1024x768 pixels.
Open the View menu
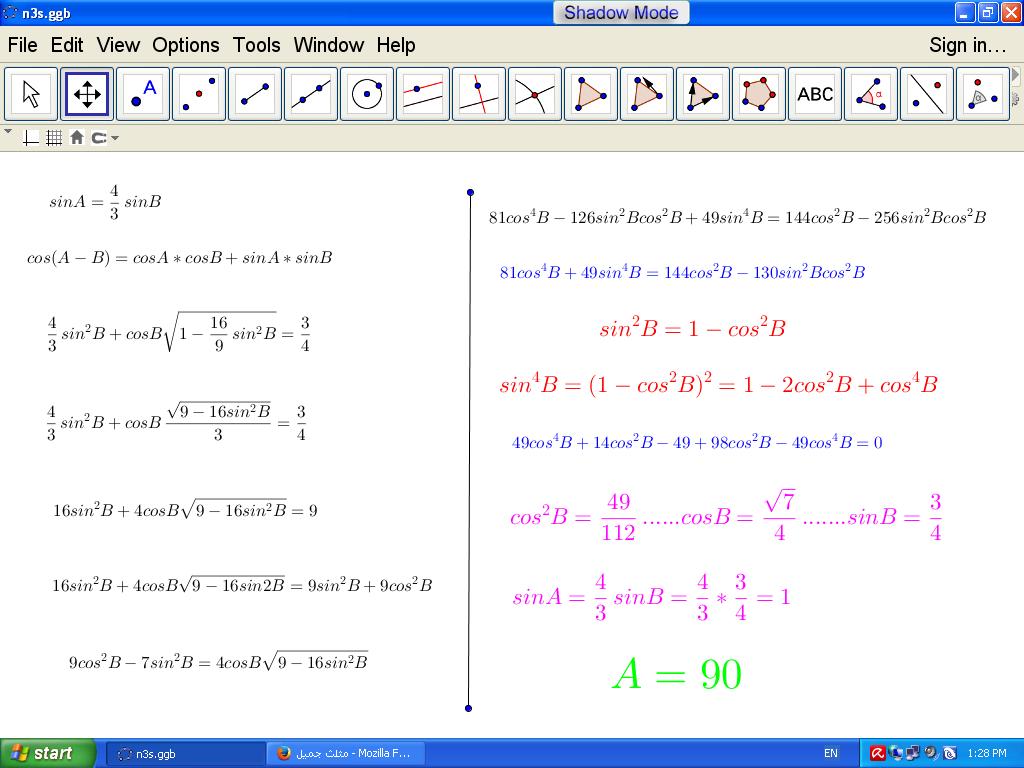[118, 45]
